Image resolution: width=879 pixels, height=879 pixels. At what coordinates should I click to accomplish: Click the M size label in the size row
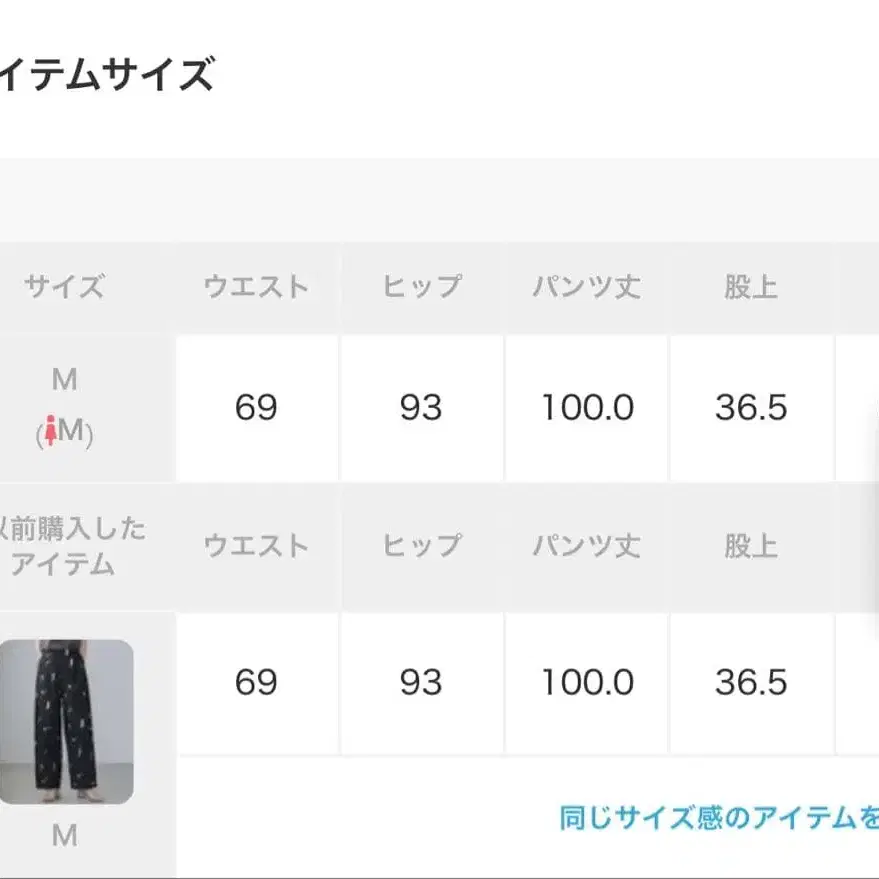click(64, 380)
